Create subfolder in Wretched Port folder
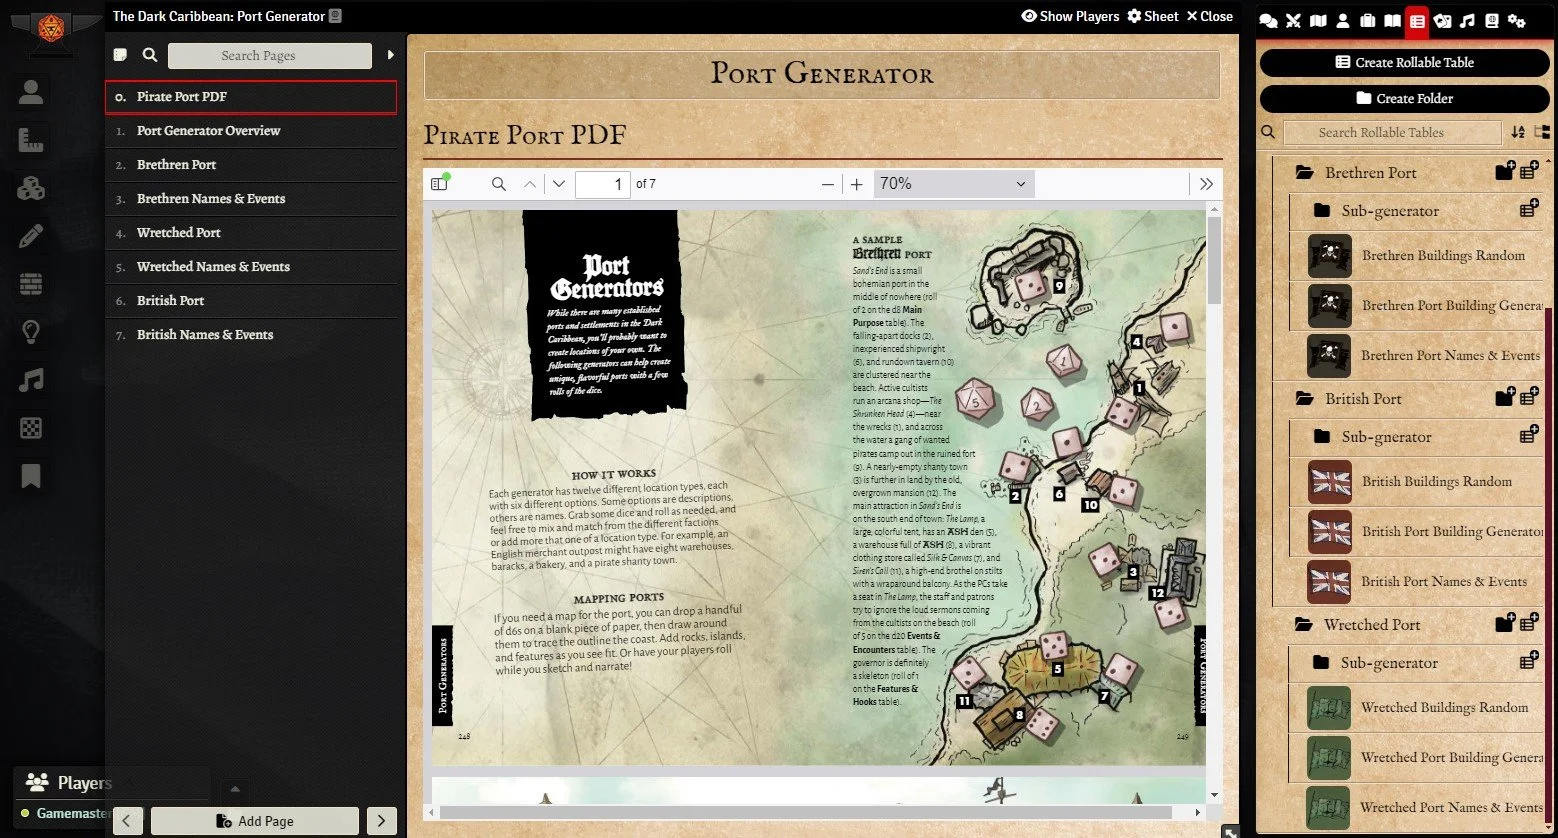The width and height of the screenshot is (1558, 838). pos(1505,623)
